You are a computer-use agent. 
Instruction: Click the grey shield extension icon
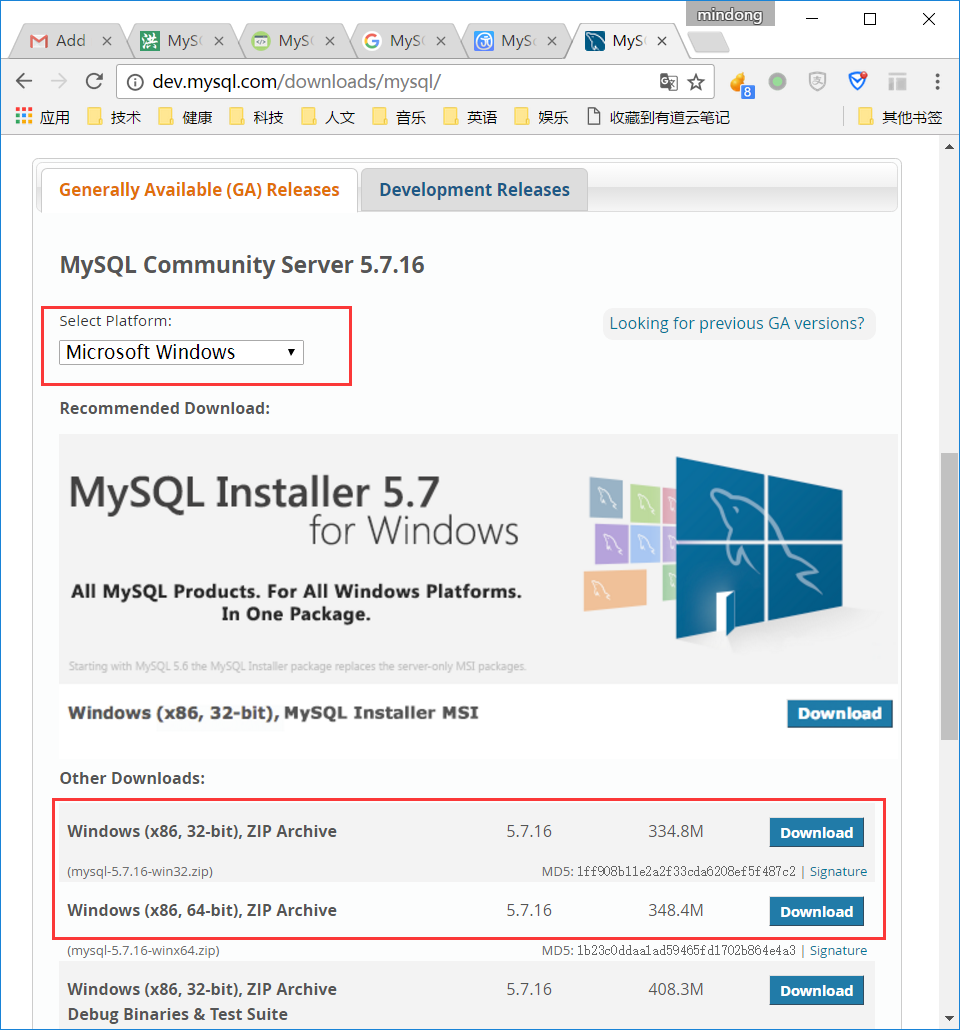click(x=817, y=81)
